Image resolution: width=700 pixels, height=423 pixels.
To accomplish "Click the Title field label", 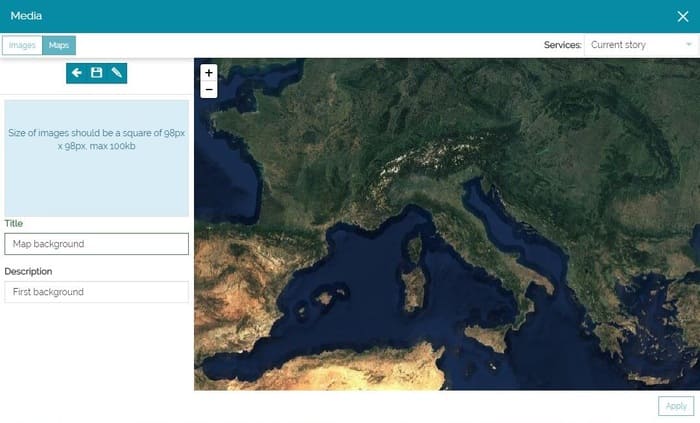I will pyautogui.click(x=14, y=224).
